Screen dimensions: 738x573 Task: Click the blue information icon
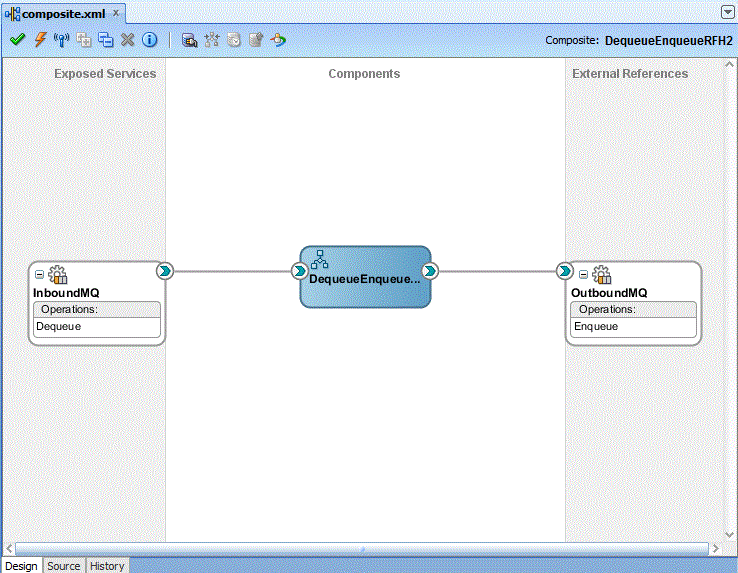149,40
